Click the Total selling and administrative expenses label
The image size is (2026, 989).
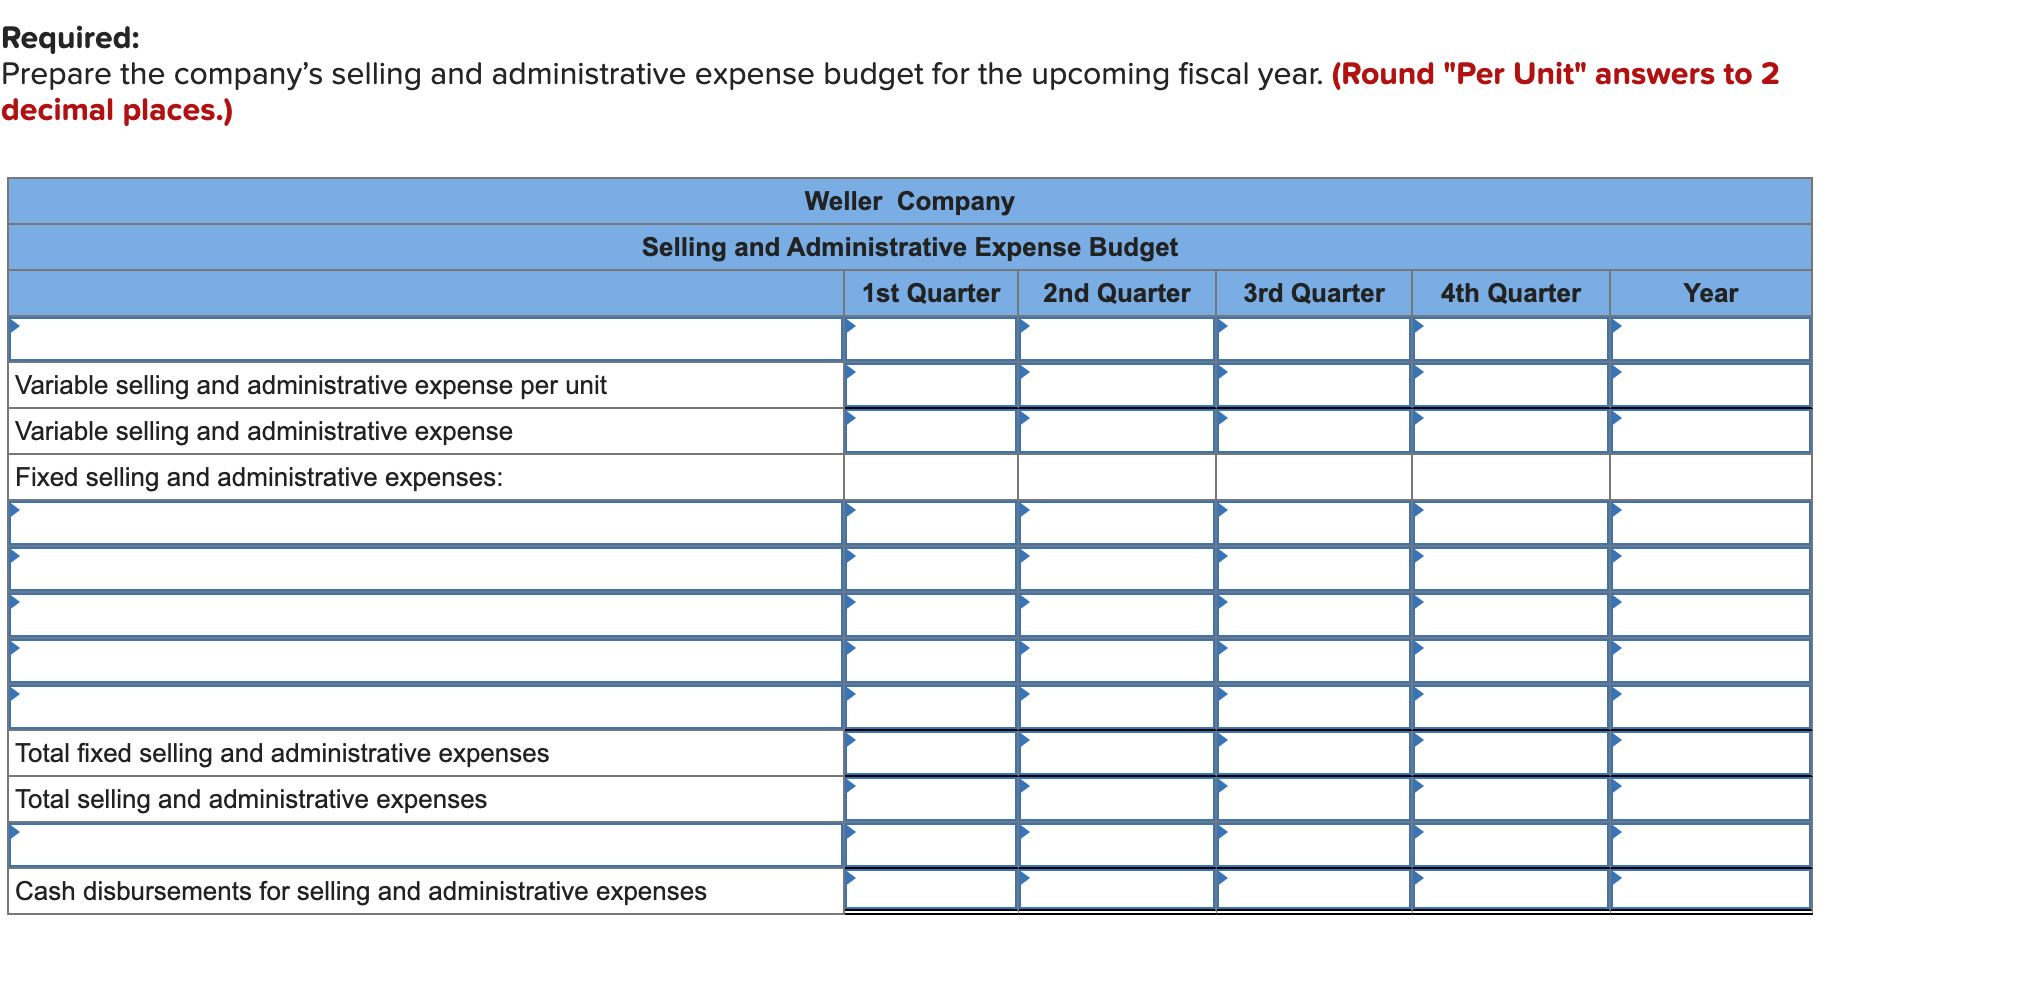click(251, 799)
